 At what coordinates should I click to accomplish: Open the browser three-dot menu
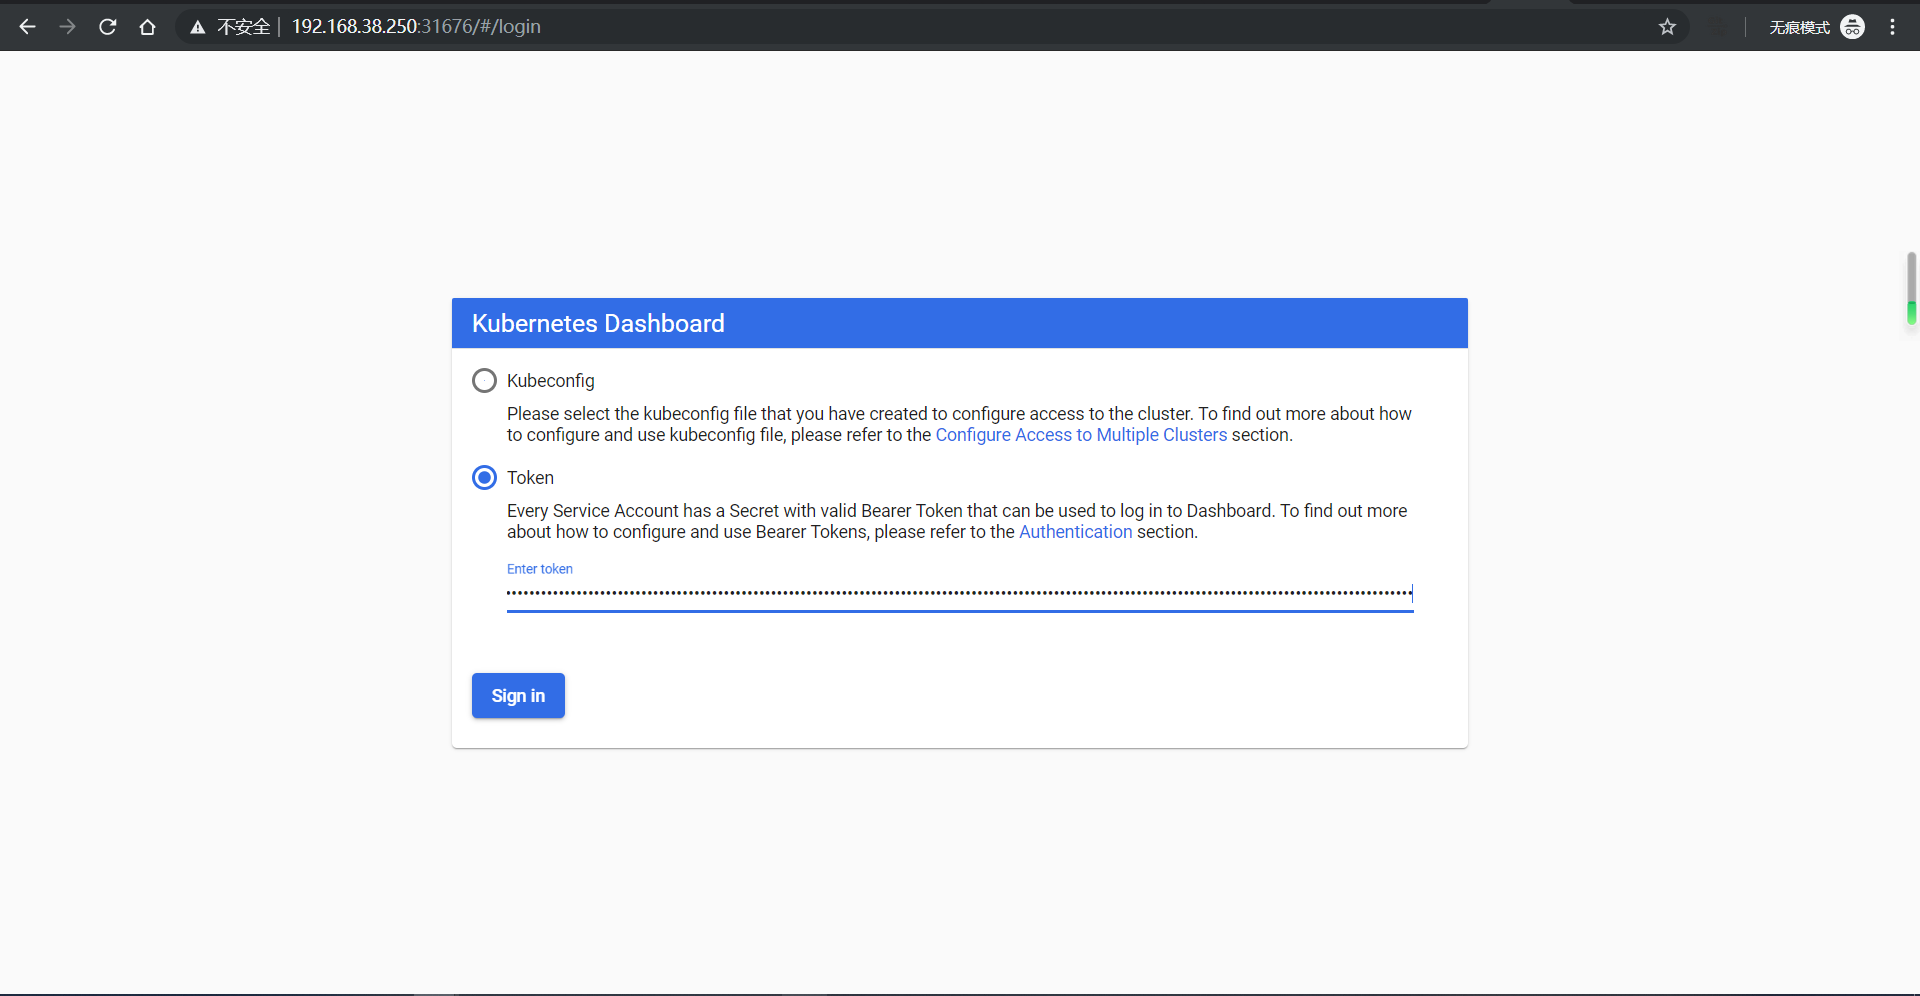point(1892,27)
